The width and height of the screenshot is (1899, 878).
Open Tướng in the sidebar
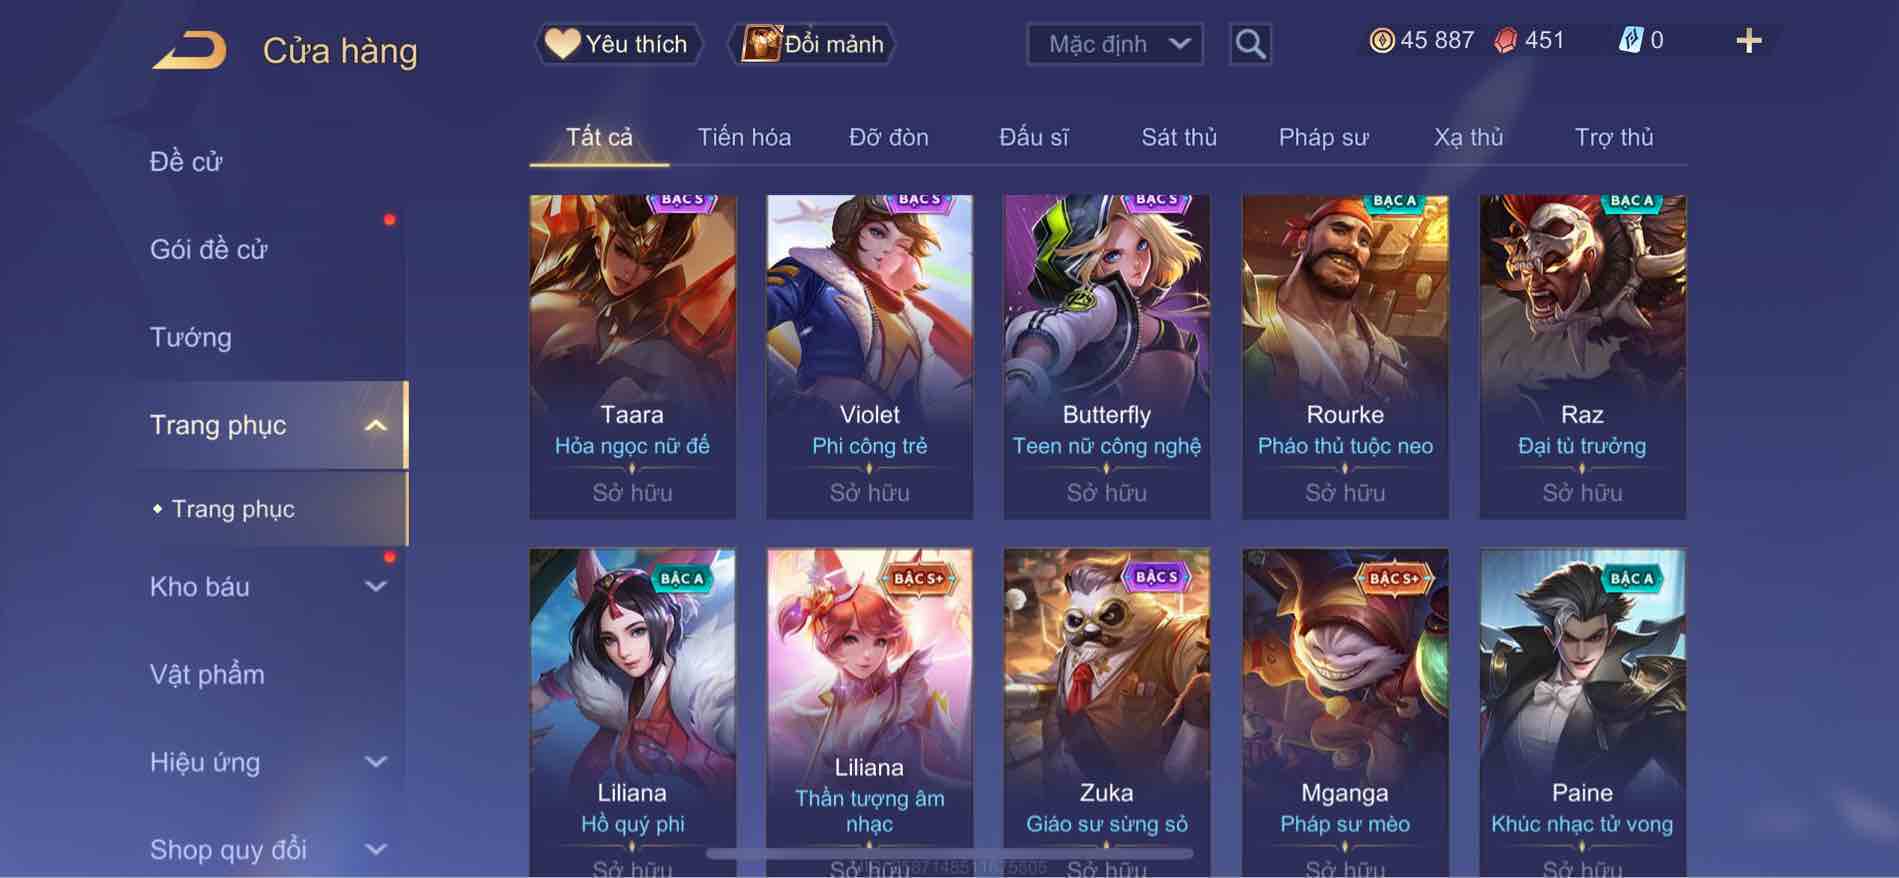[191, 337]
